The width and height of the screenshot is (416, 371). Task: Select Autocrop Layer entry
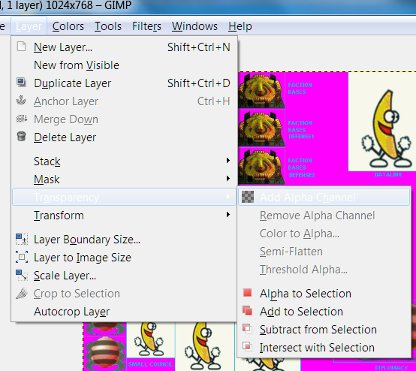pyautogui.click(x=72, y=312)
